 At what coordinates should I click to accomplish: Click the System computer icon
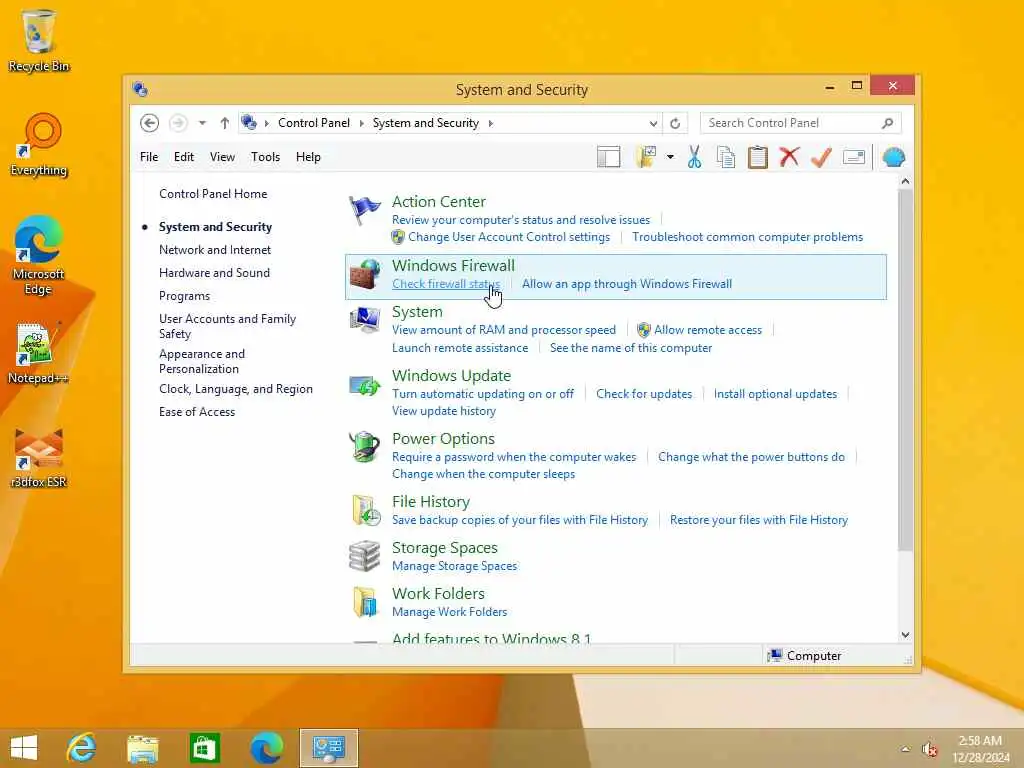pos(364,320)
